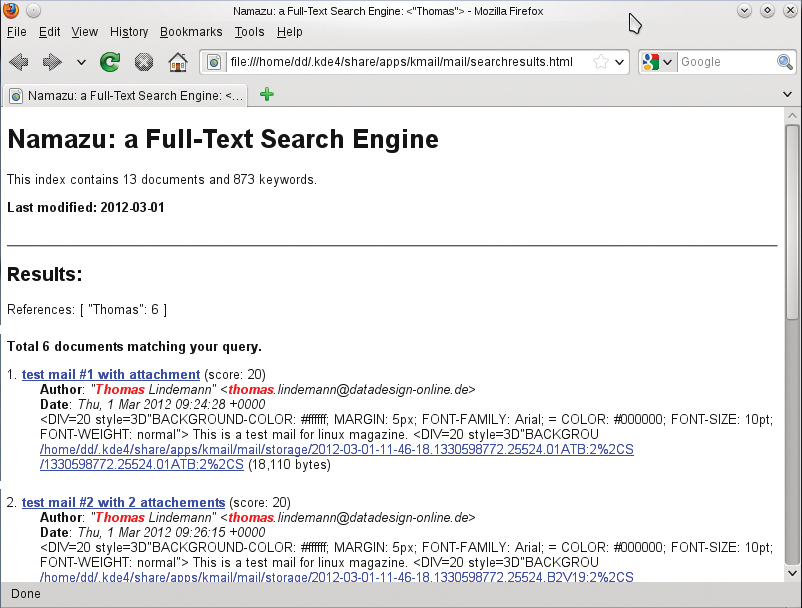Click the Google search engine icon

pyautogui.click(x=650, y=61)
